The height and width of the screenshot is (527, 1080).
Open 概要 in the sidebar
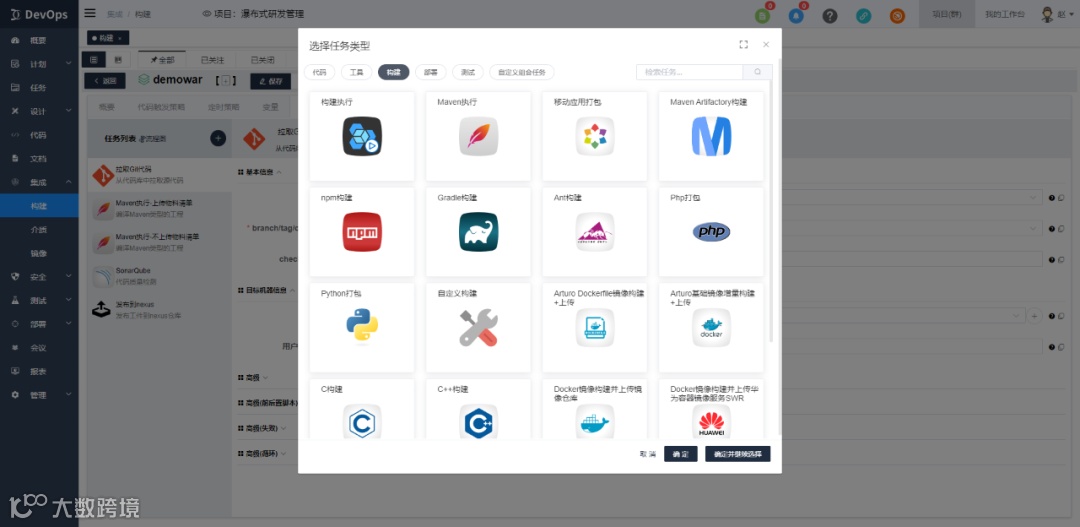click(x=39, y=41)
